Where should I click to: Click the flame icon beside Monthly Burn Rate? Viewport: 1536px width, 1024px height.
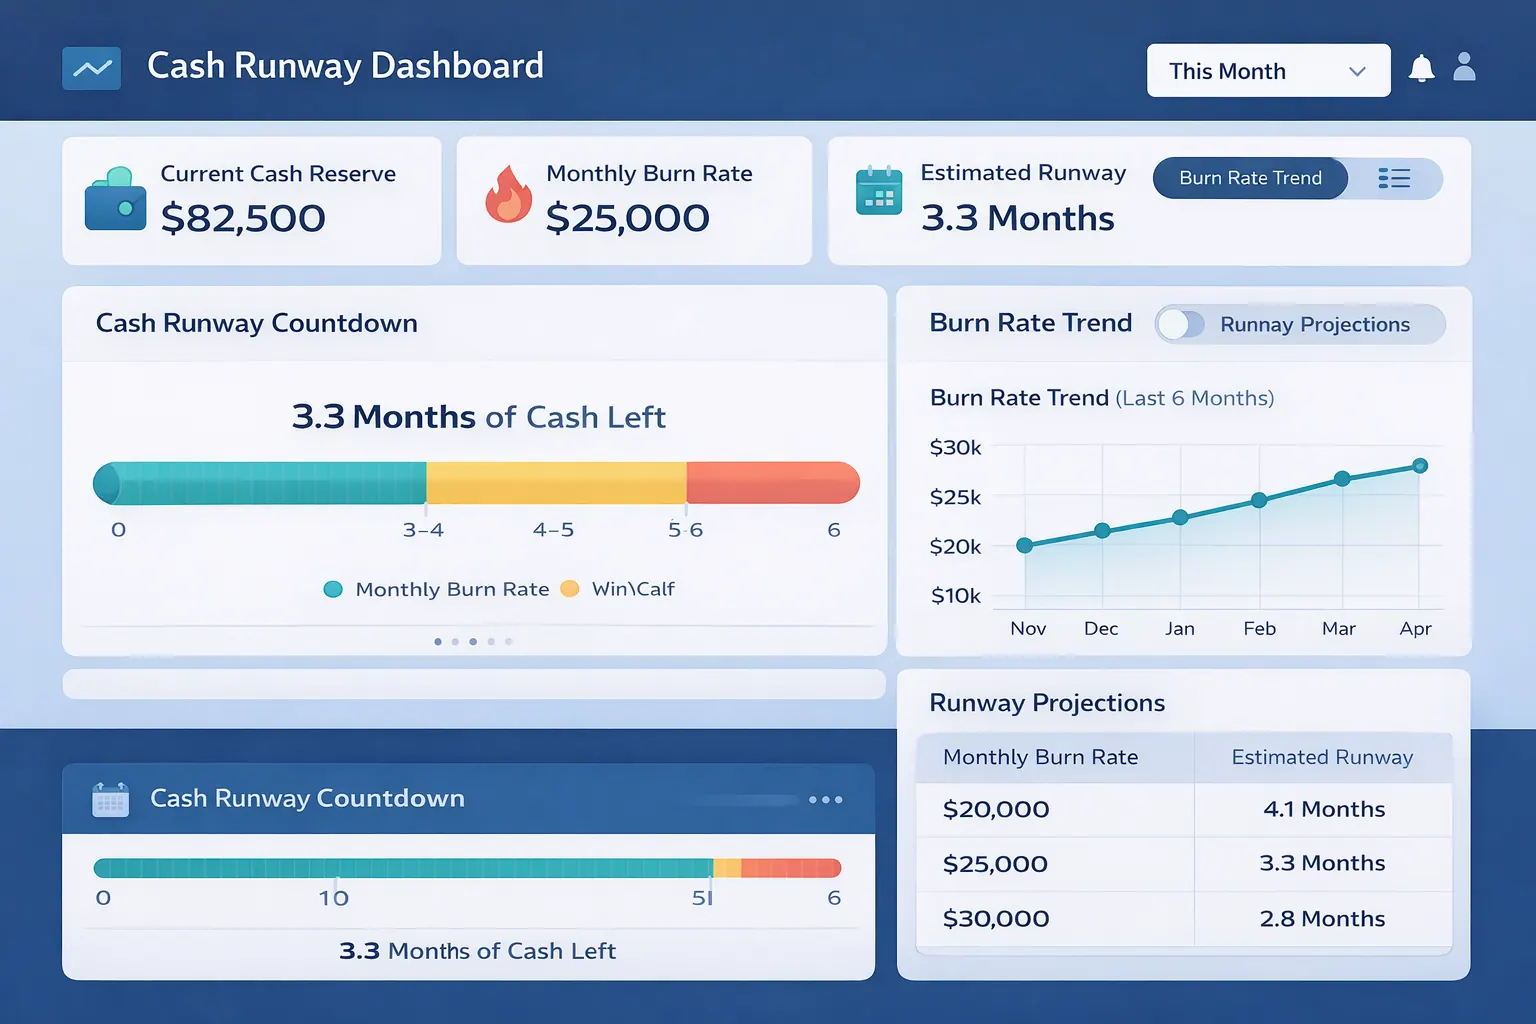coord(508,193)
